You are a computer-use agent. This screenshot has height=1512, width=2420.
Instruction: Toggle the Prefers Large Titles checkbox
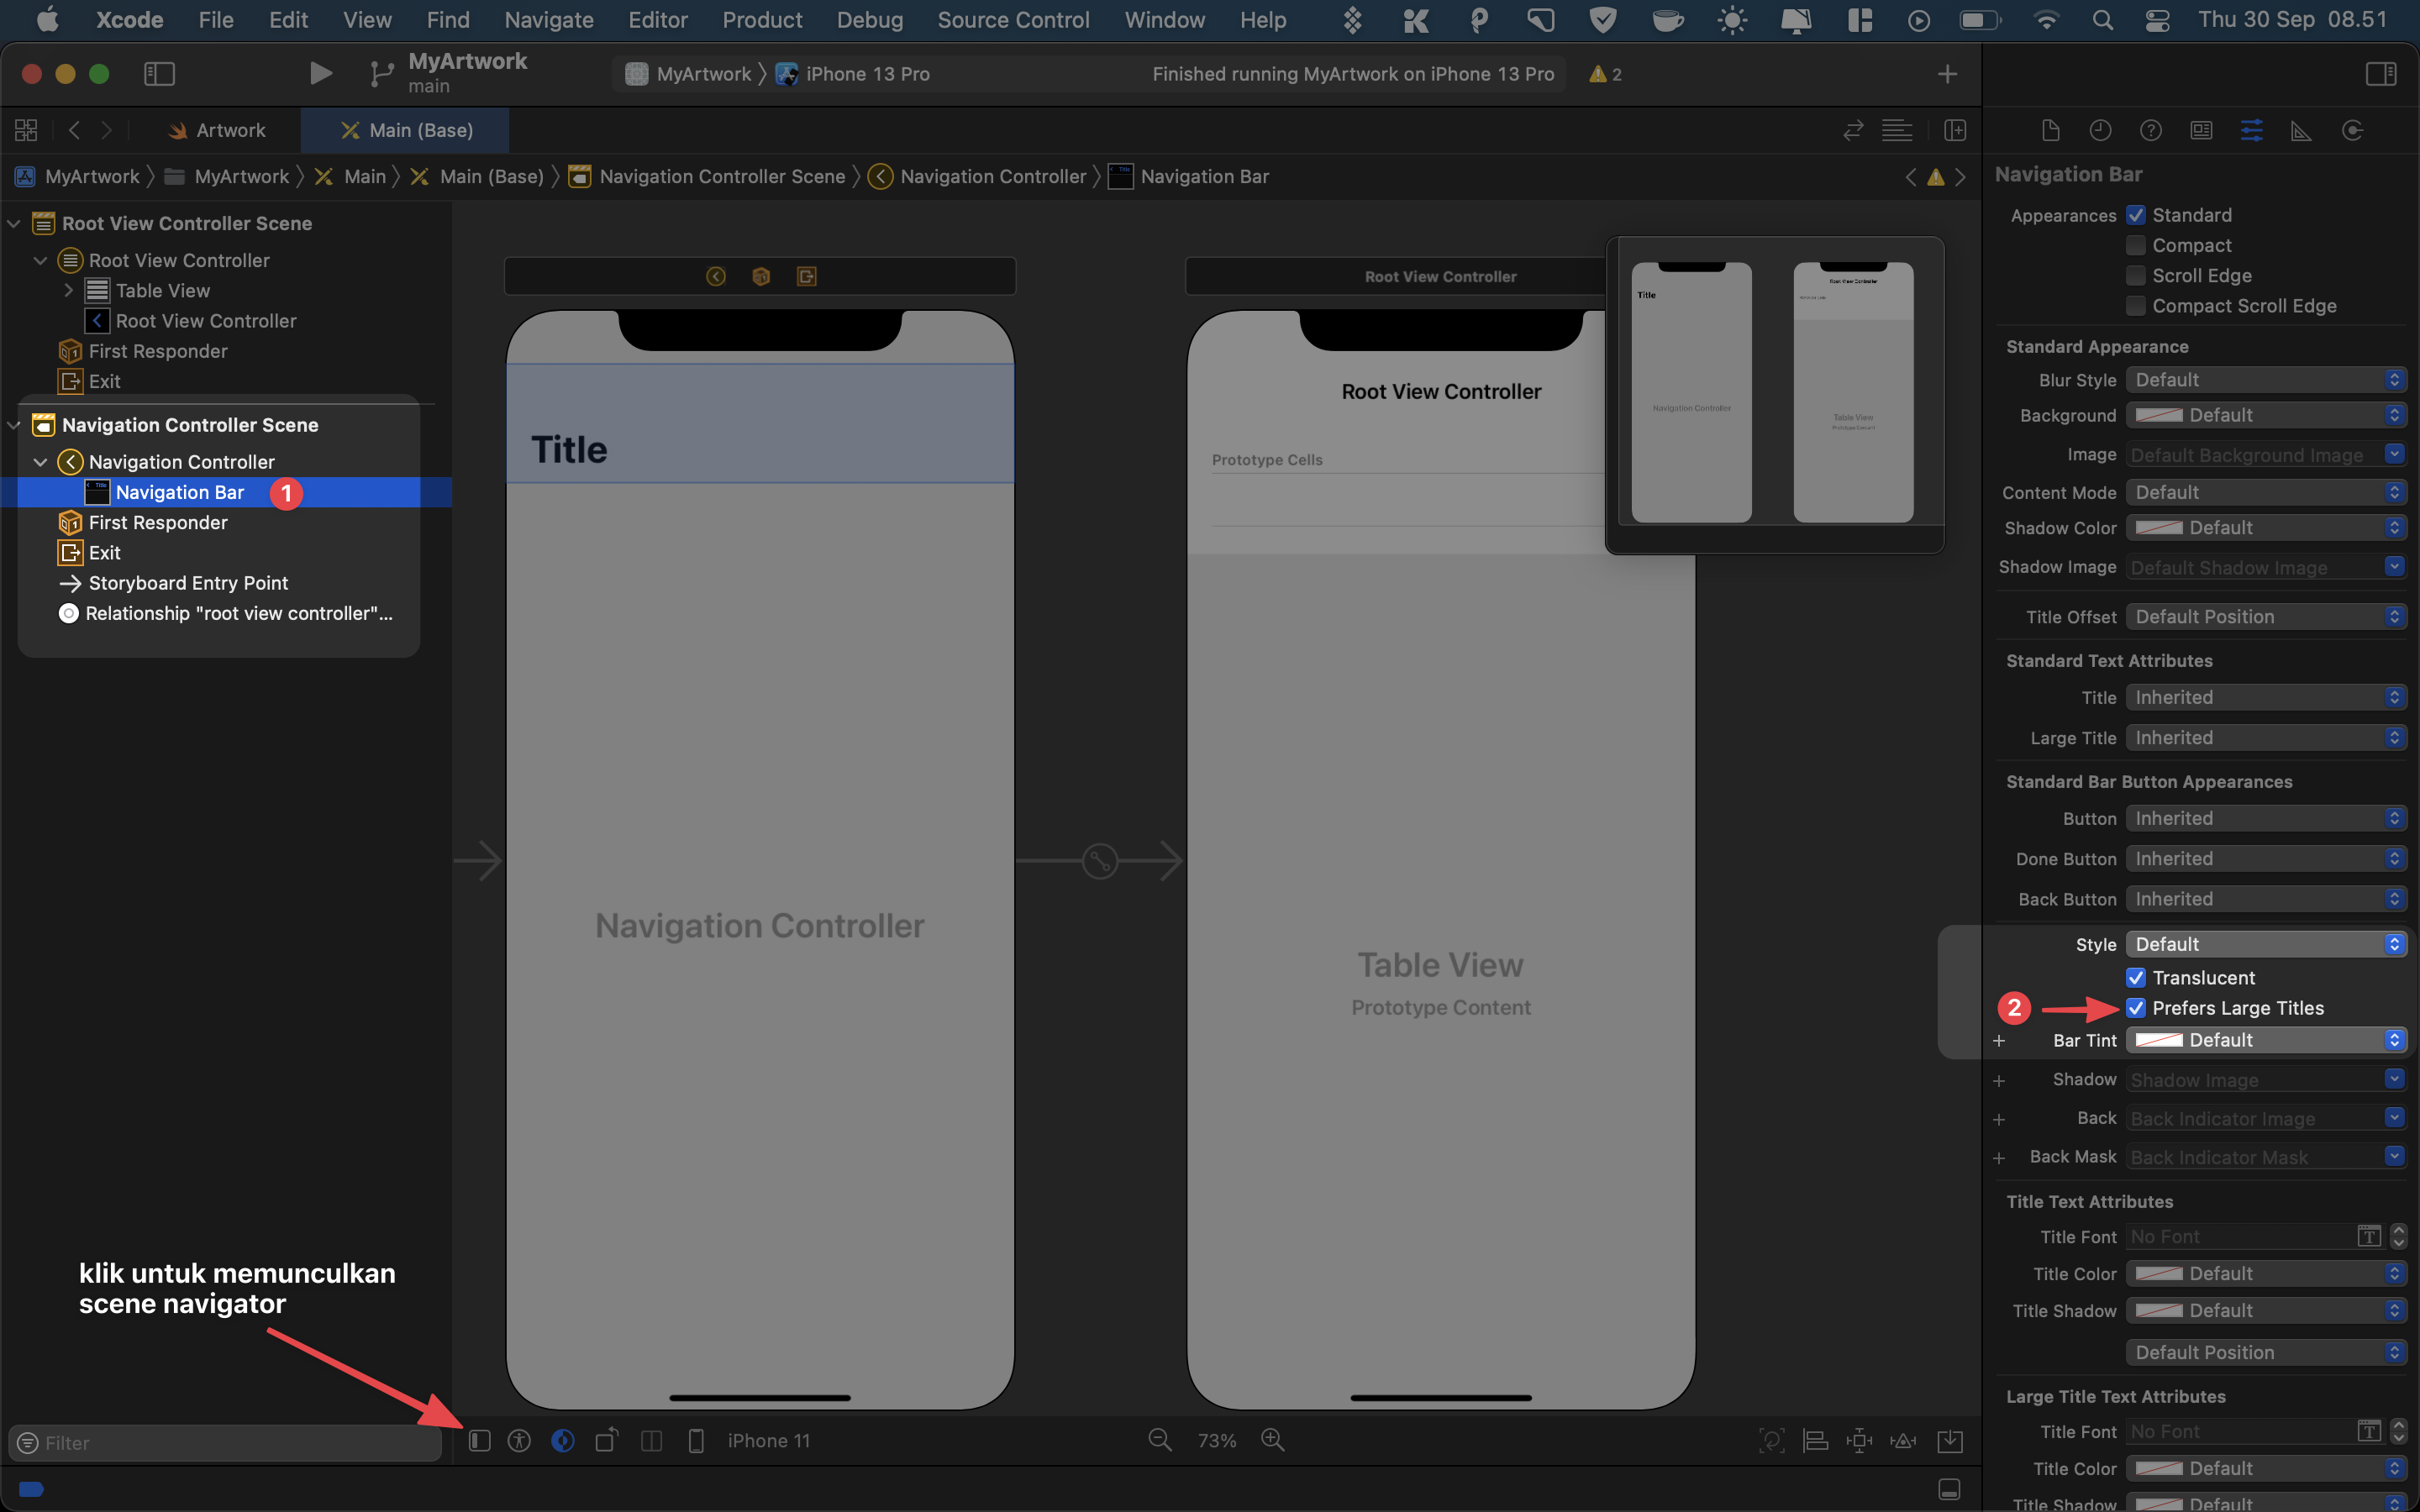(x=2136, y=1007)
